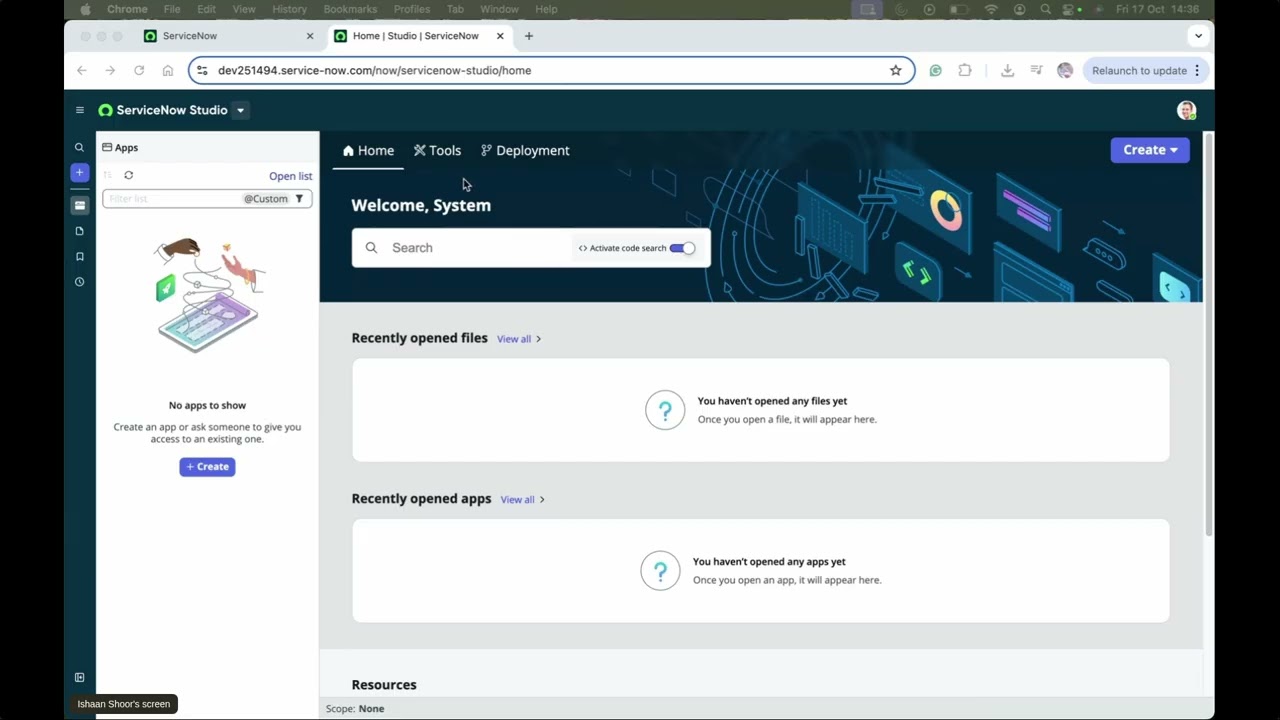
Task: Bookmark this page with the star icon
Action: pyautogui.click(x=895, y=70)
